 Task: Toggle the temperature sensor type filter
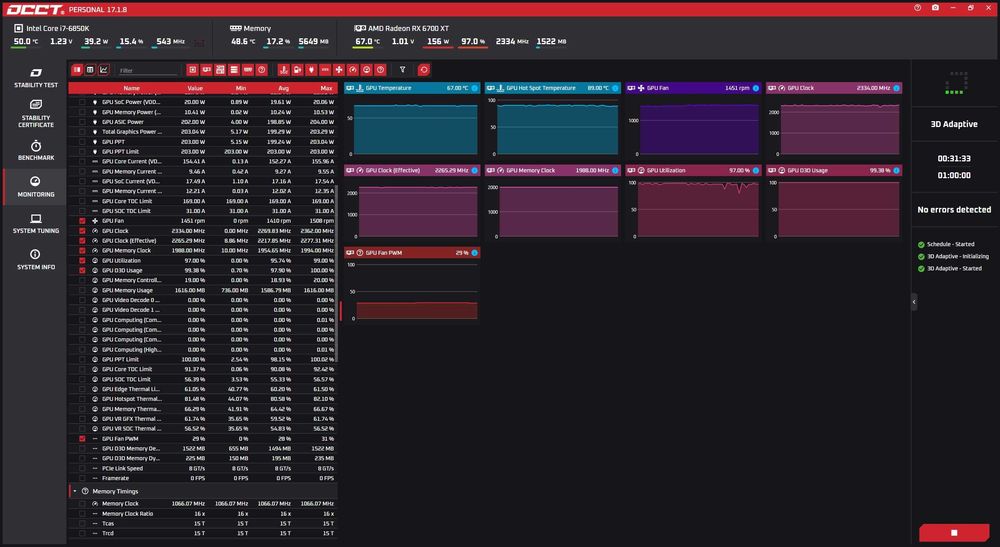[x=284, y=69]
